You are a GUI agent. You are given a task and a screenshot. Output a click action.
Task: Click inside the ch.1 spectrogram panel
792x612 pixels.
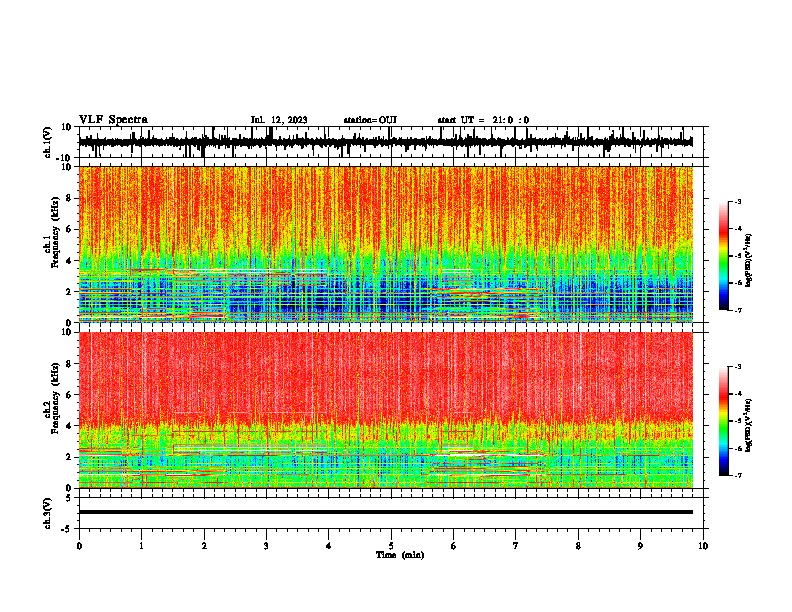coord(386,244)
